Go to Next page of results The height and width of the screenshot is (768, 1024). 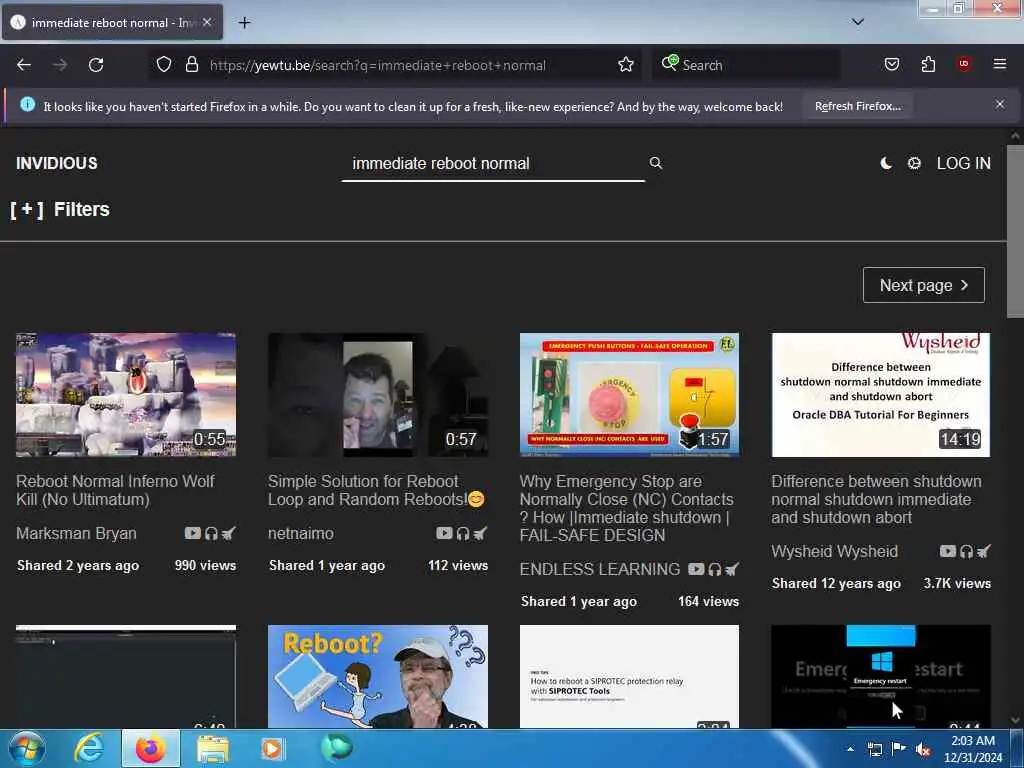click(923, 285)
